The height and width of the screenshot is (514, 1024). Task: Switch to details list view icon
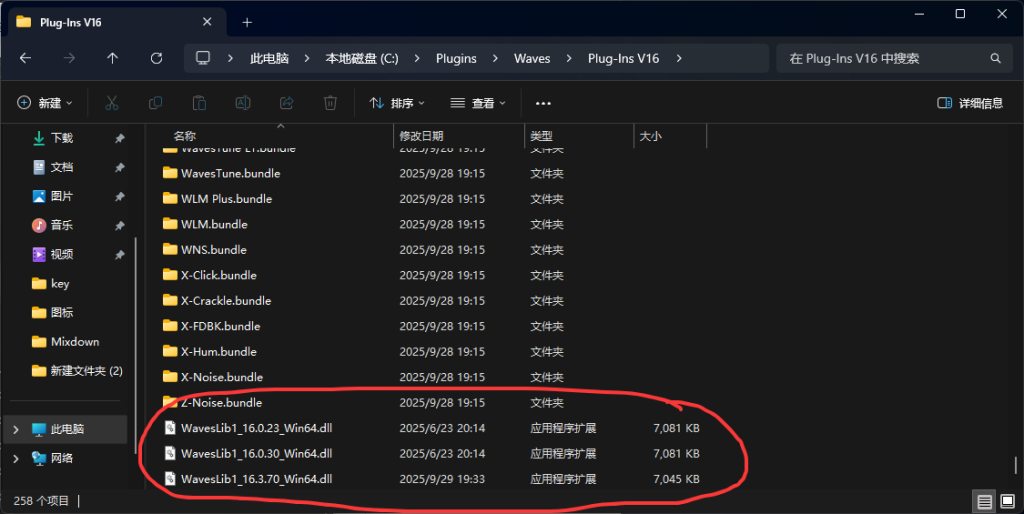coord(985,501)
